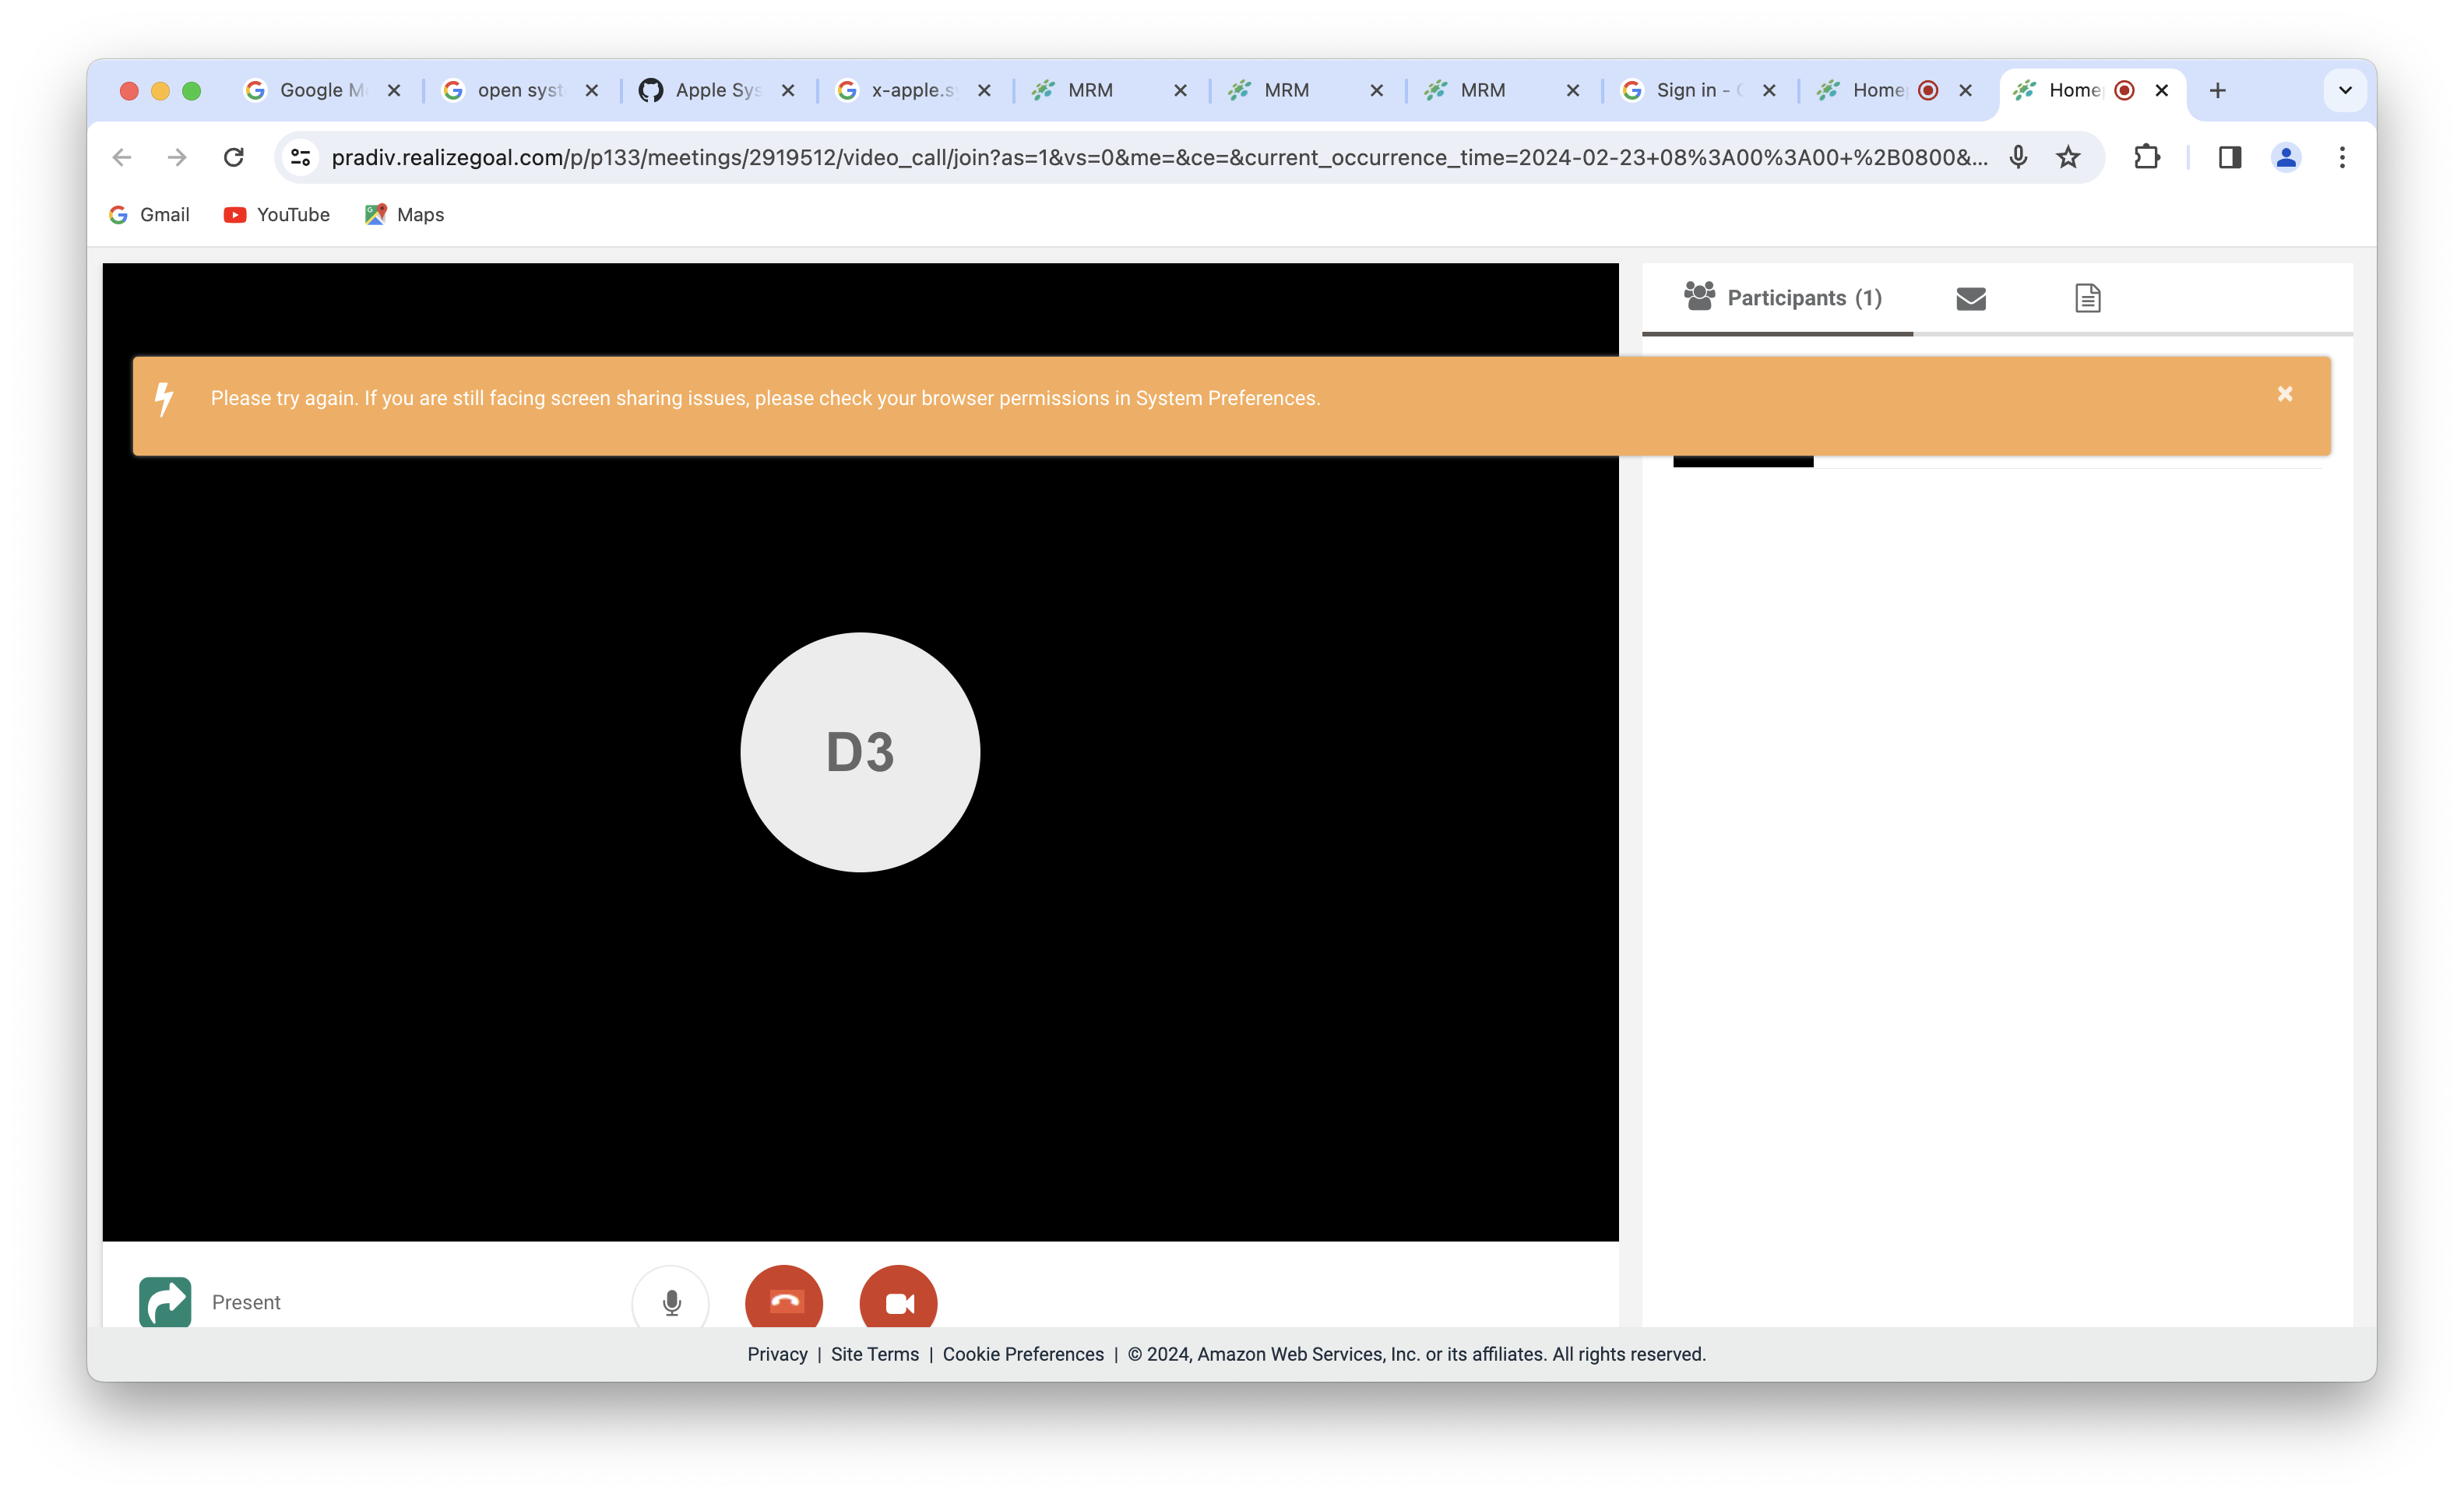Dismiss the orange screen sharing warning banner
The width and height of the screenshot is (2464, 1497).
(2285, 393)
